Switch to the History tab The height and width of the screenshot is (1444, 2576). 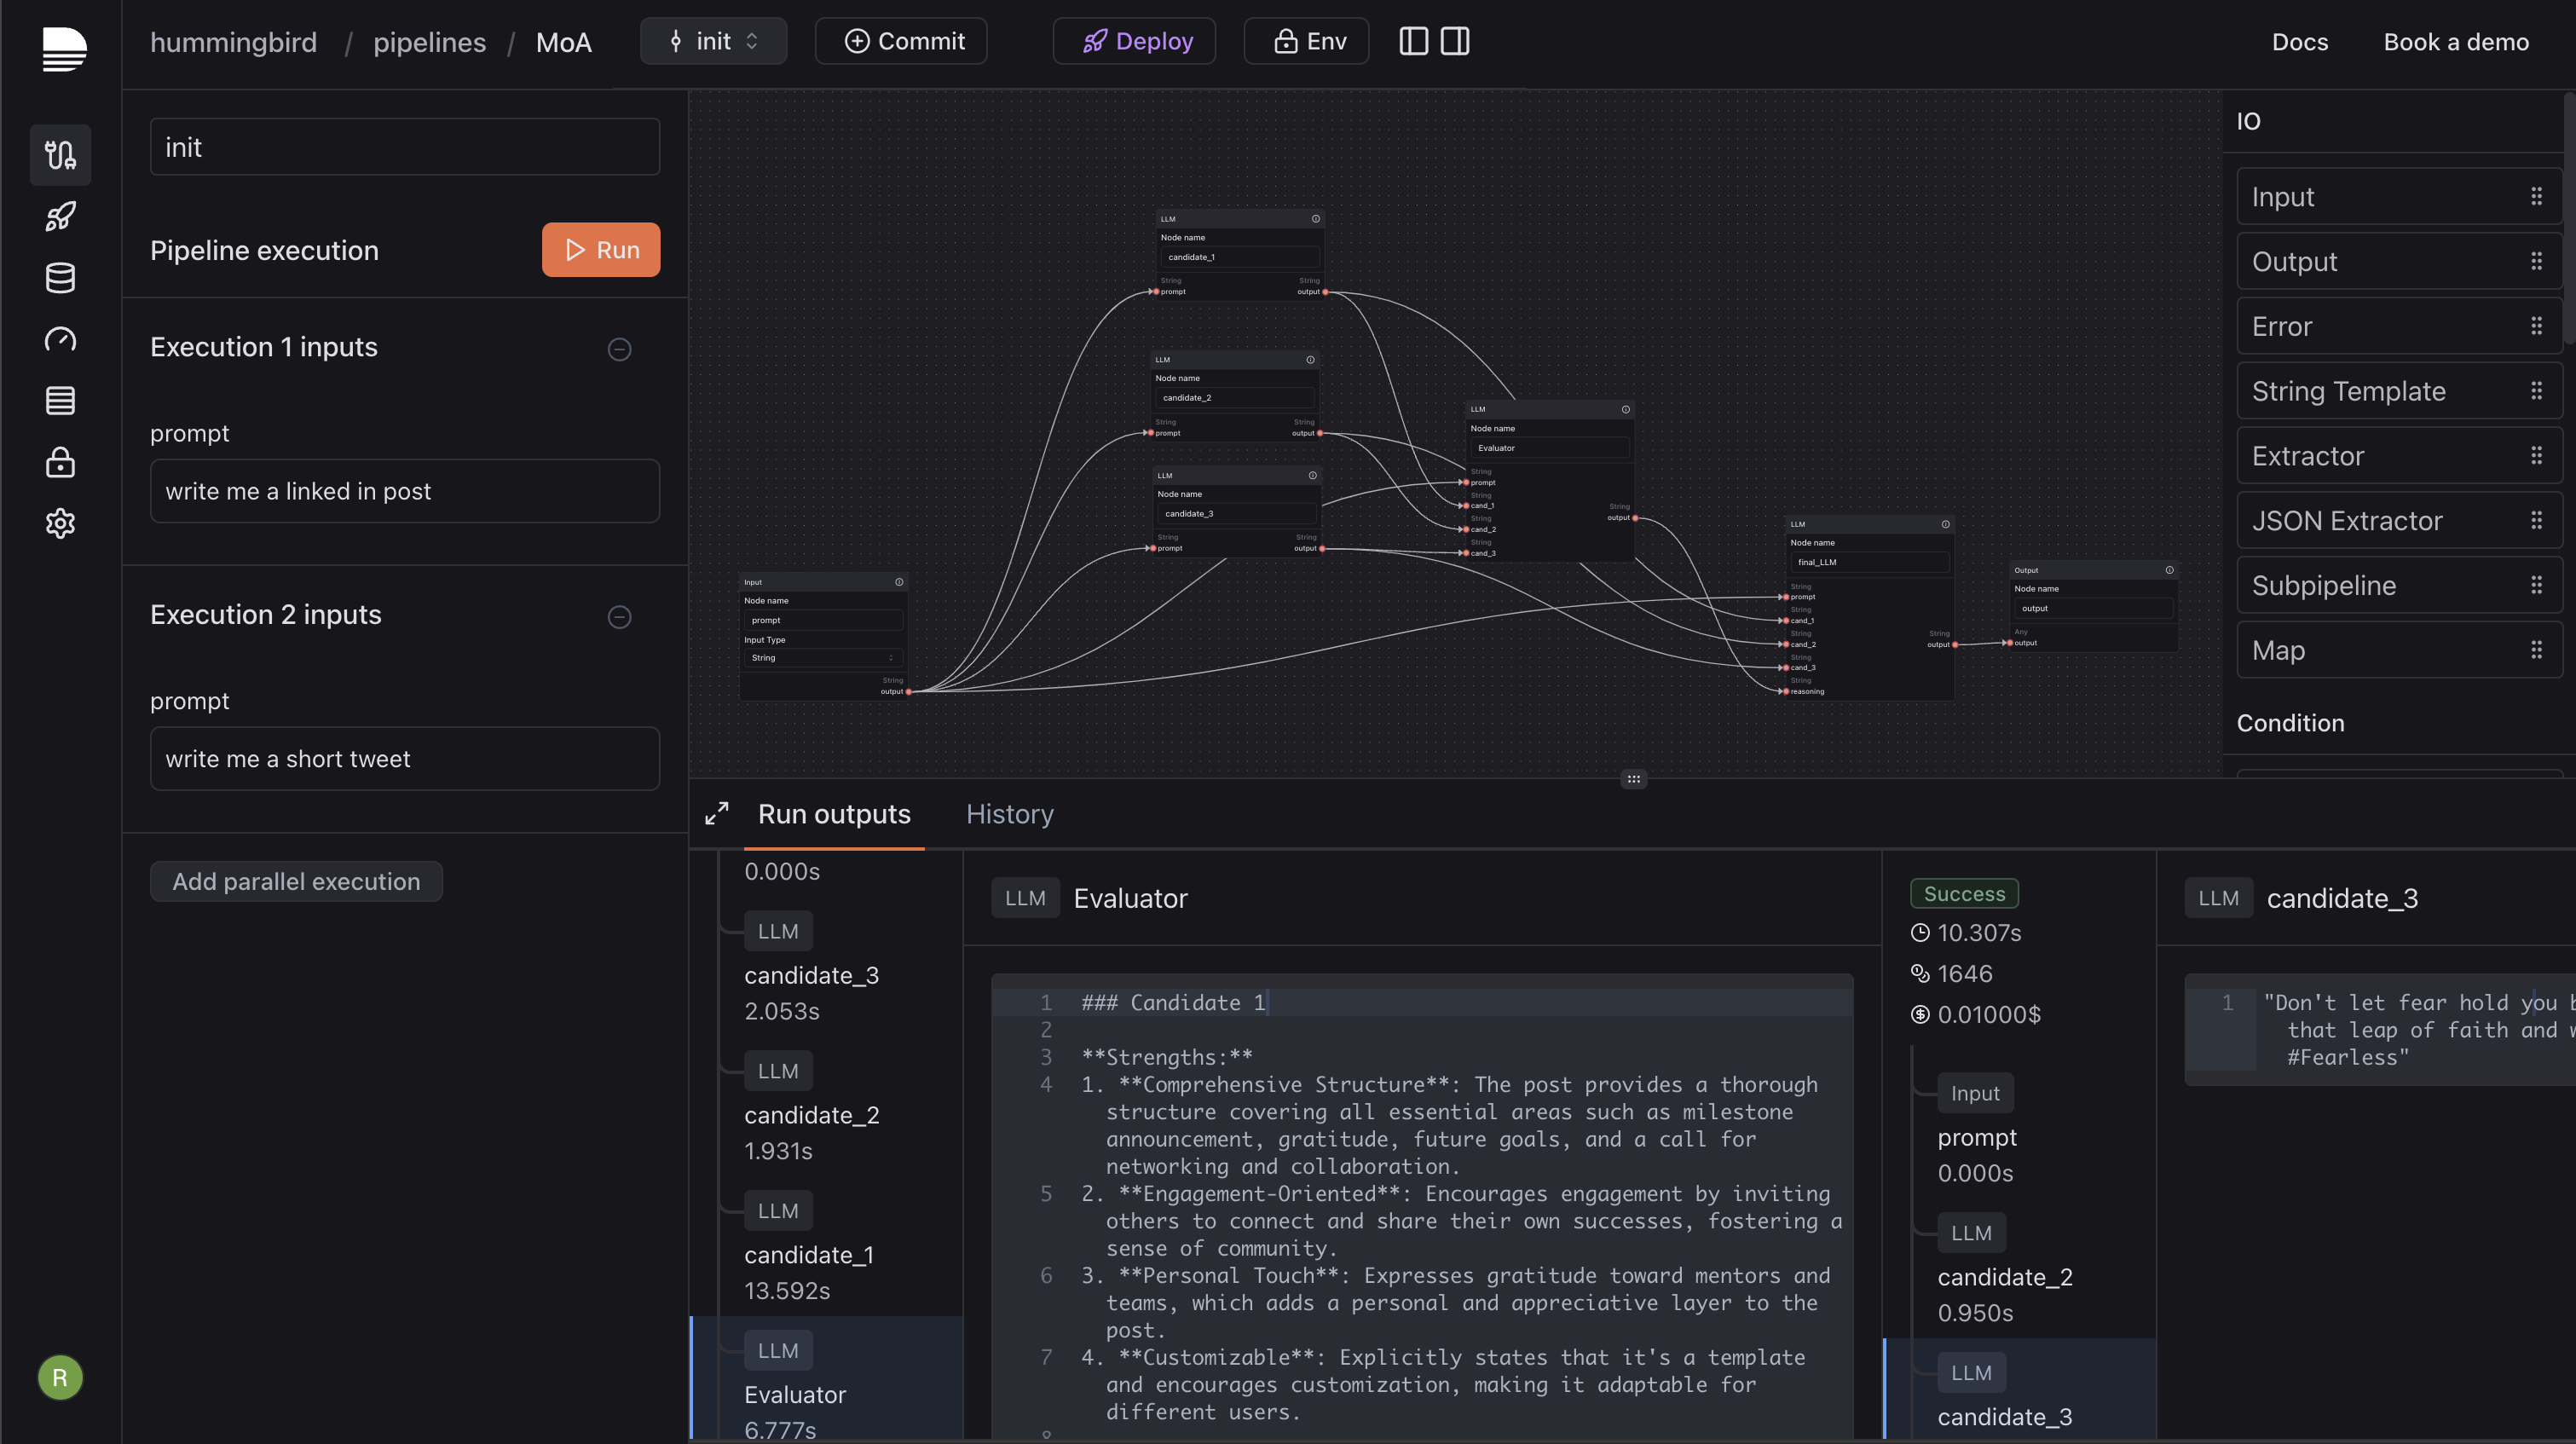tap(1009, 814)
